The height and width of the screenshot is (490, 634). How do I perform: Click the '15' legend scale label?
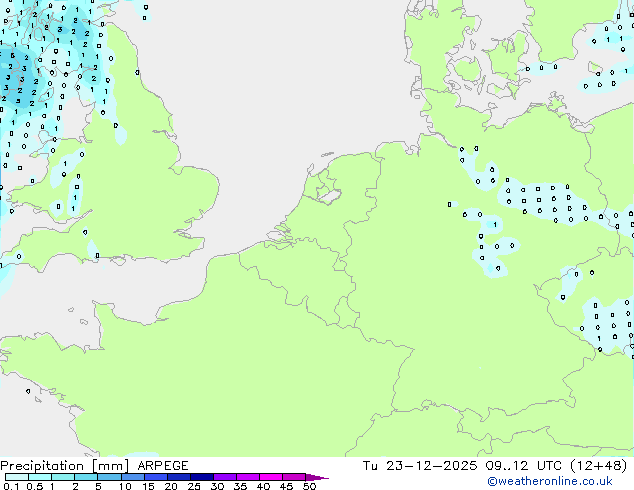point(148,486)
